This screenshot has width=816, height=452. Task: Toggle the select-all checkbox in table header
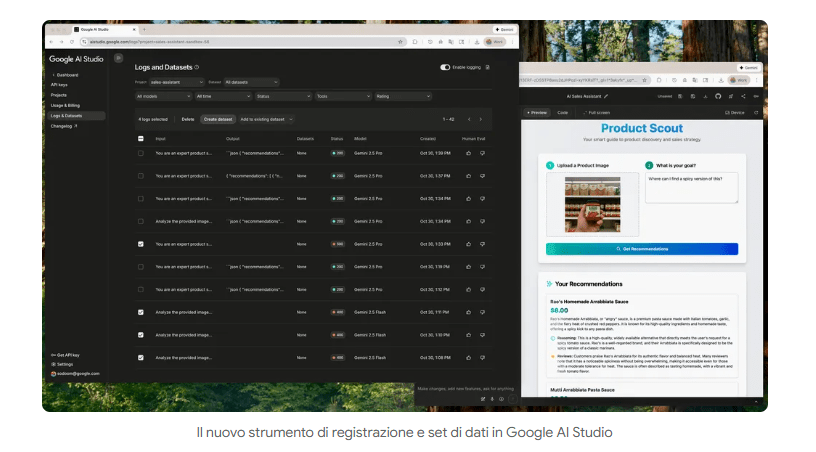click(141, 139)
